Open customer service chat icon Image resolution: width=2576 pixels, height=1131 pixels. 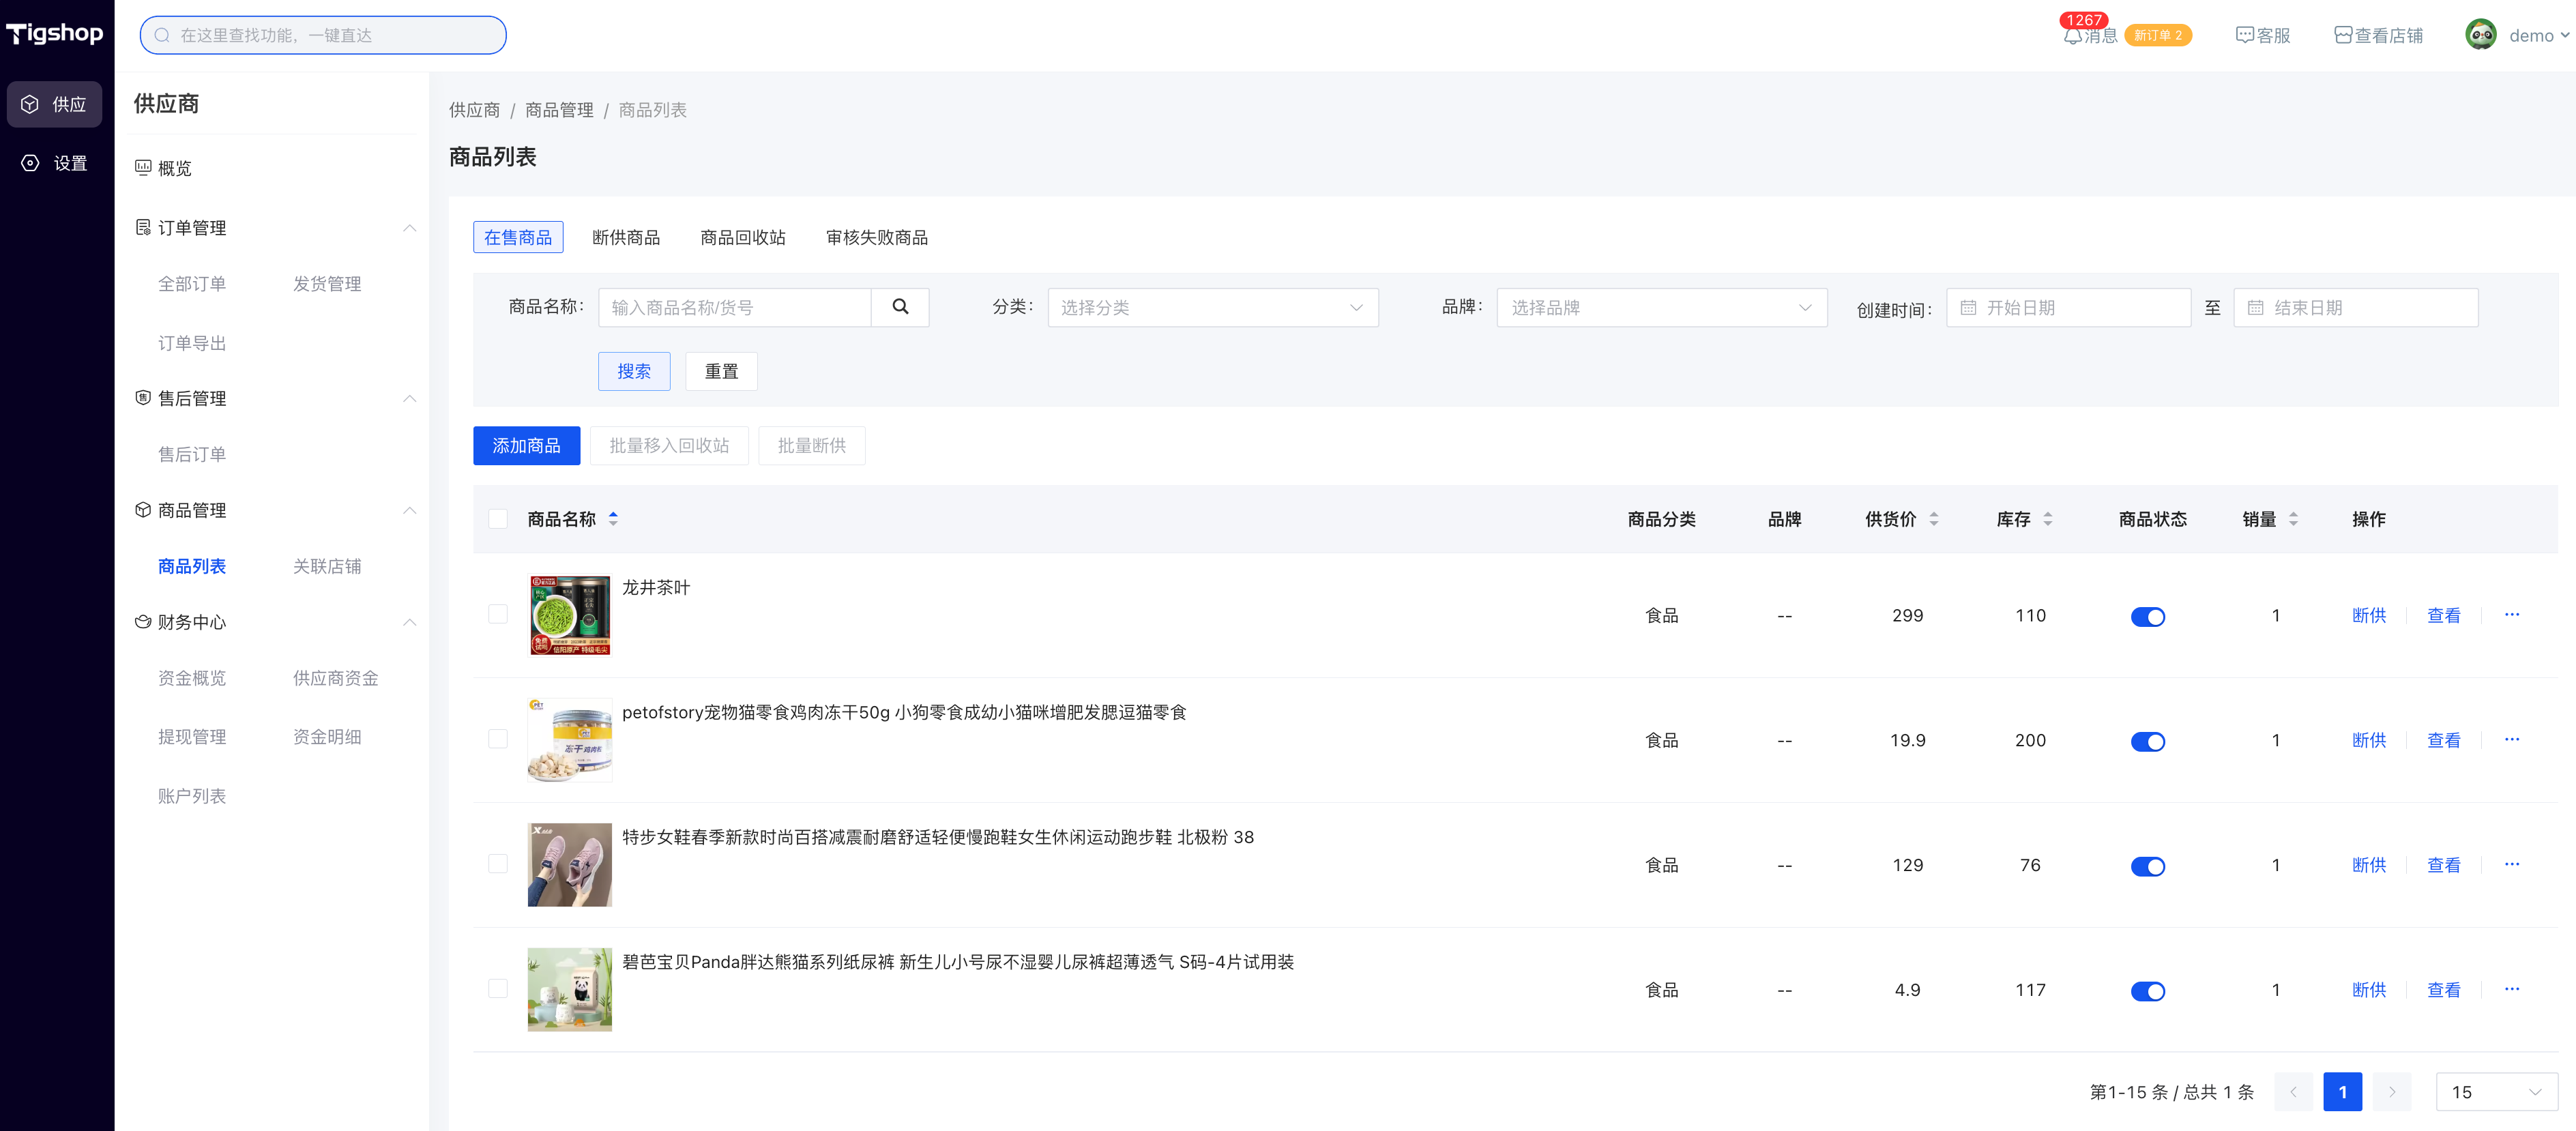click(2244, 36)
